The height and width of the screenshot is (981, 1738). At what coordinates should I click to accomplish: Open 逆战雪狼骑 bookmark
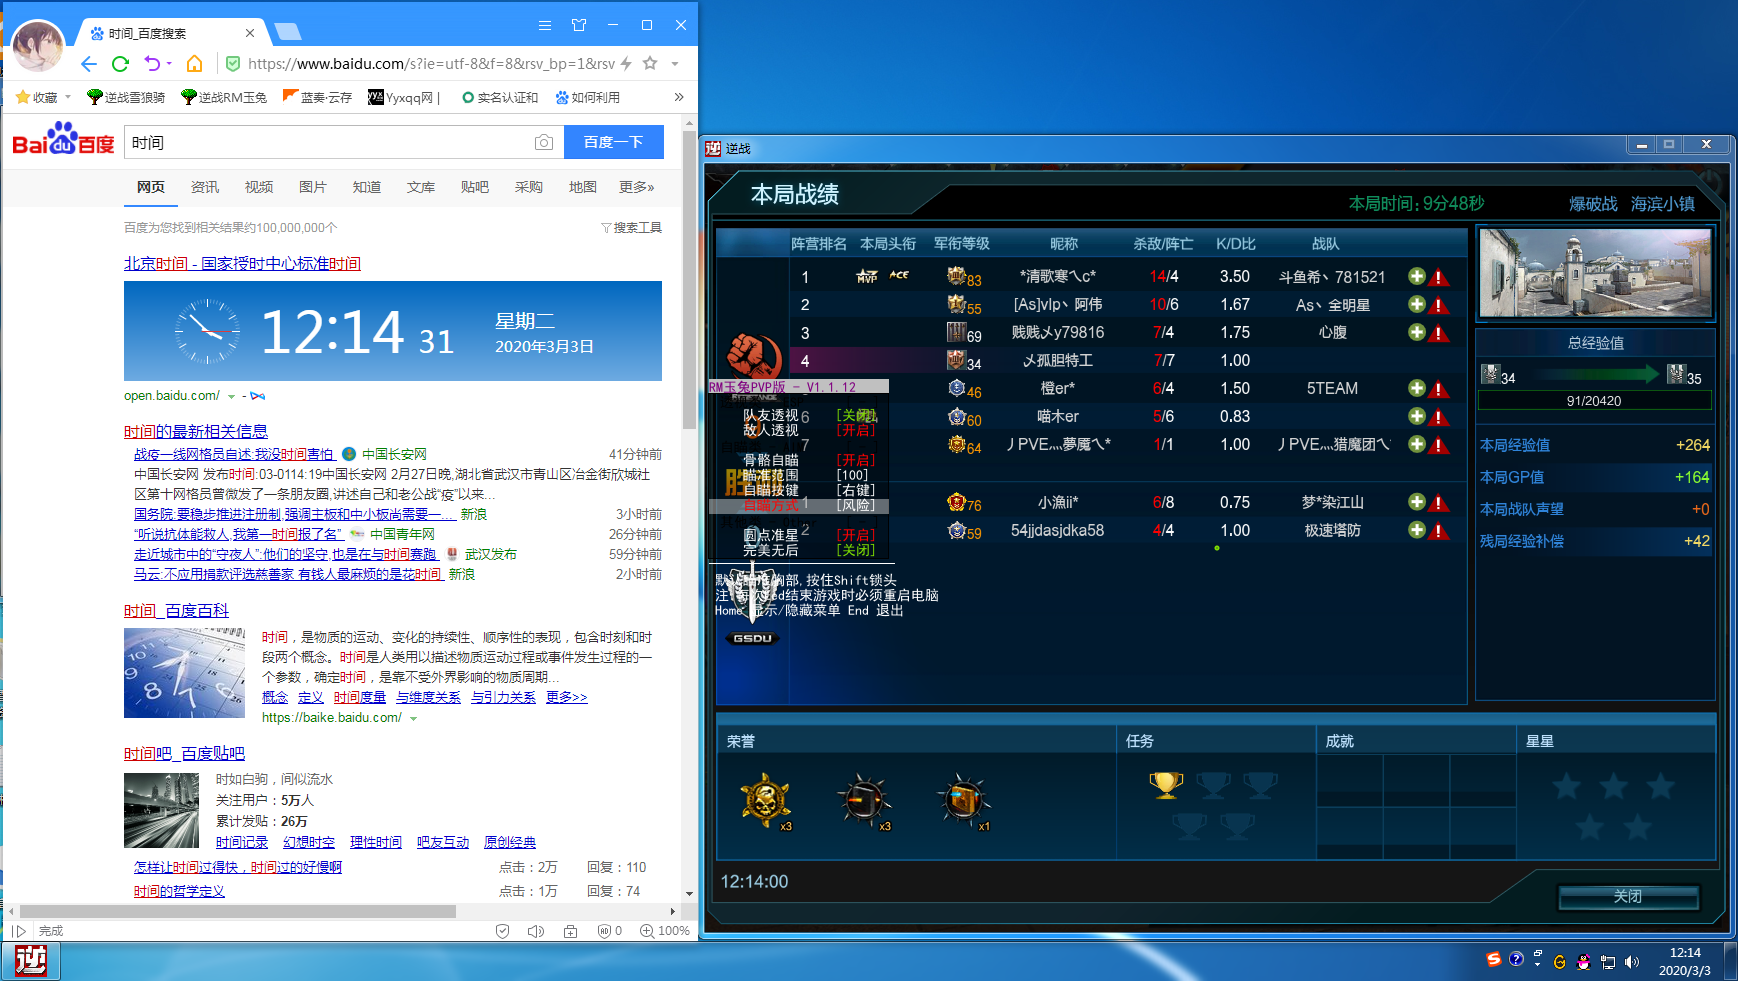[126, 97]
